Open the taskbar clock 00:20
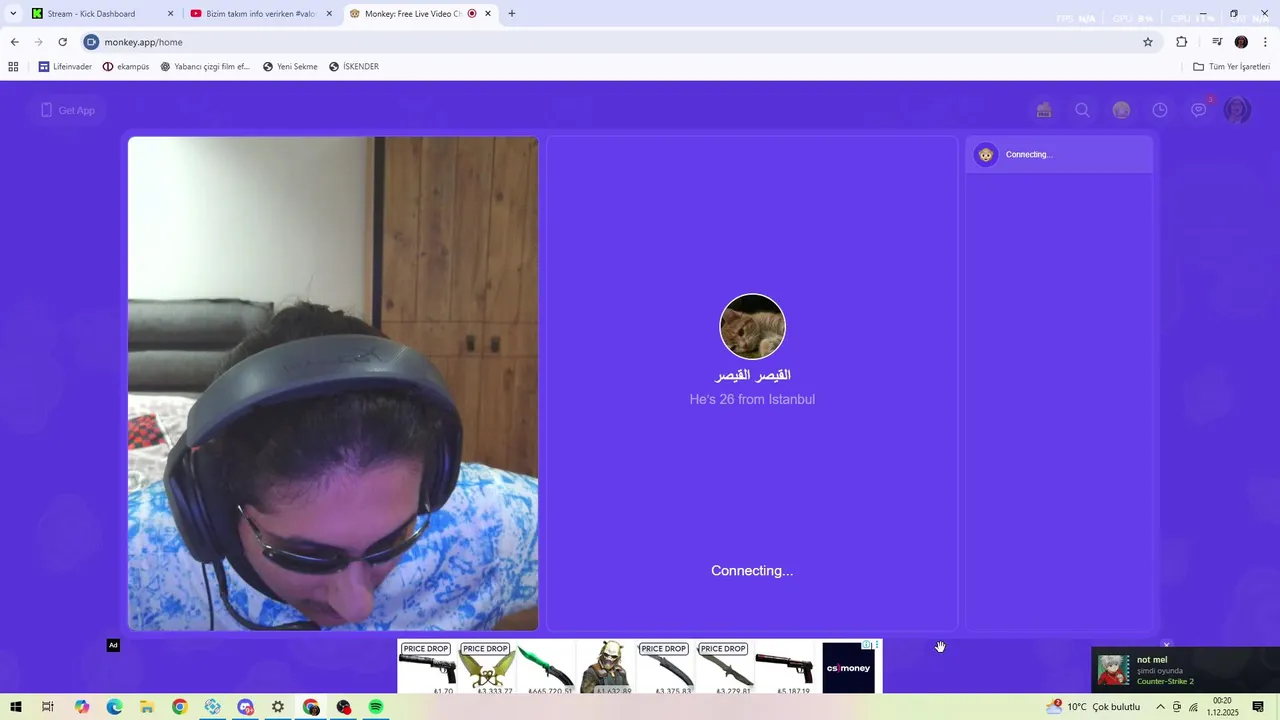The height and width of the screenshot is (720, 1280). tap(1222, 707)
